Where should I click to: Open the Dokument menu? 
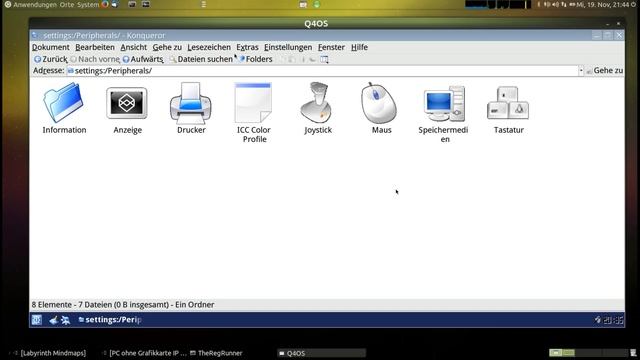point(51,47)
